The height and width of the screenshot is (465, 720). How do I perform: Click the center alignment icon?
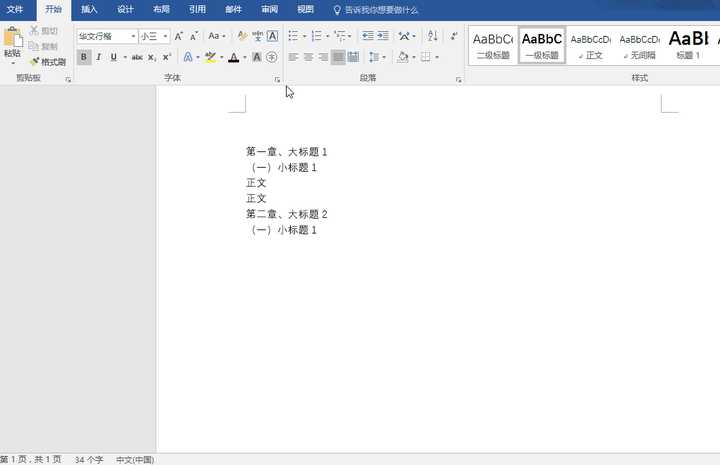coord(308,57)
